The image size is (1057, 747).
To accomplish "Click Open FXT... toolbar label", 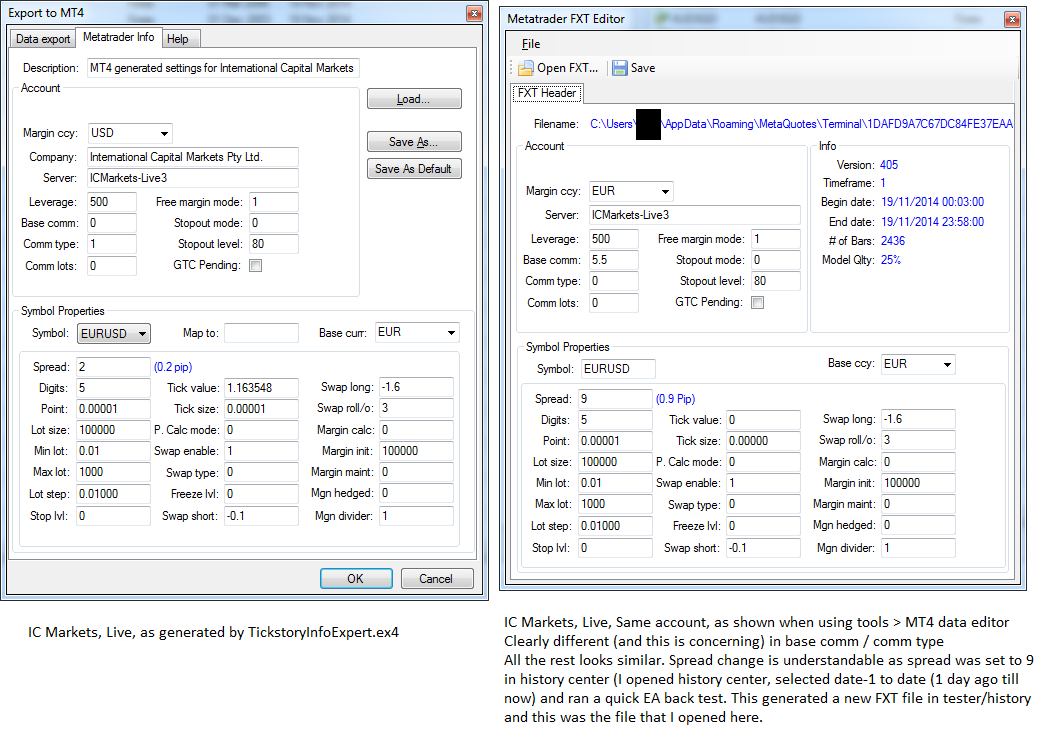I will [x=568, y=68].
